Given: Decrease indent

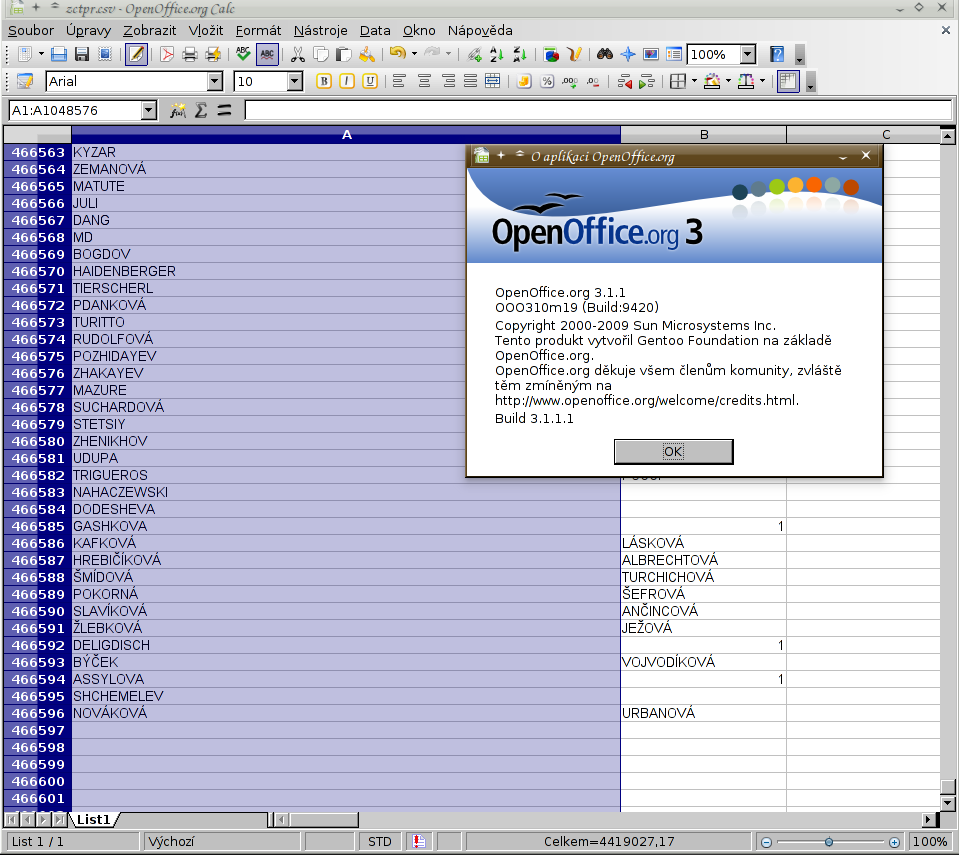Looking at the screenshot, I should pos(624,81).
